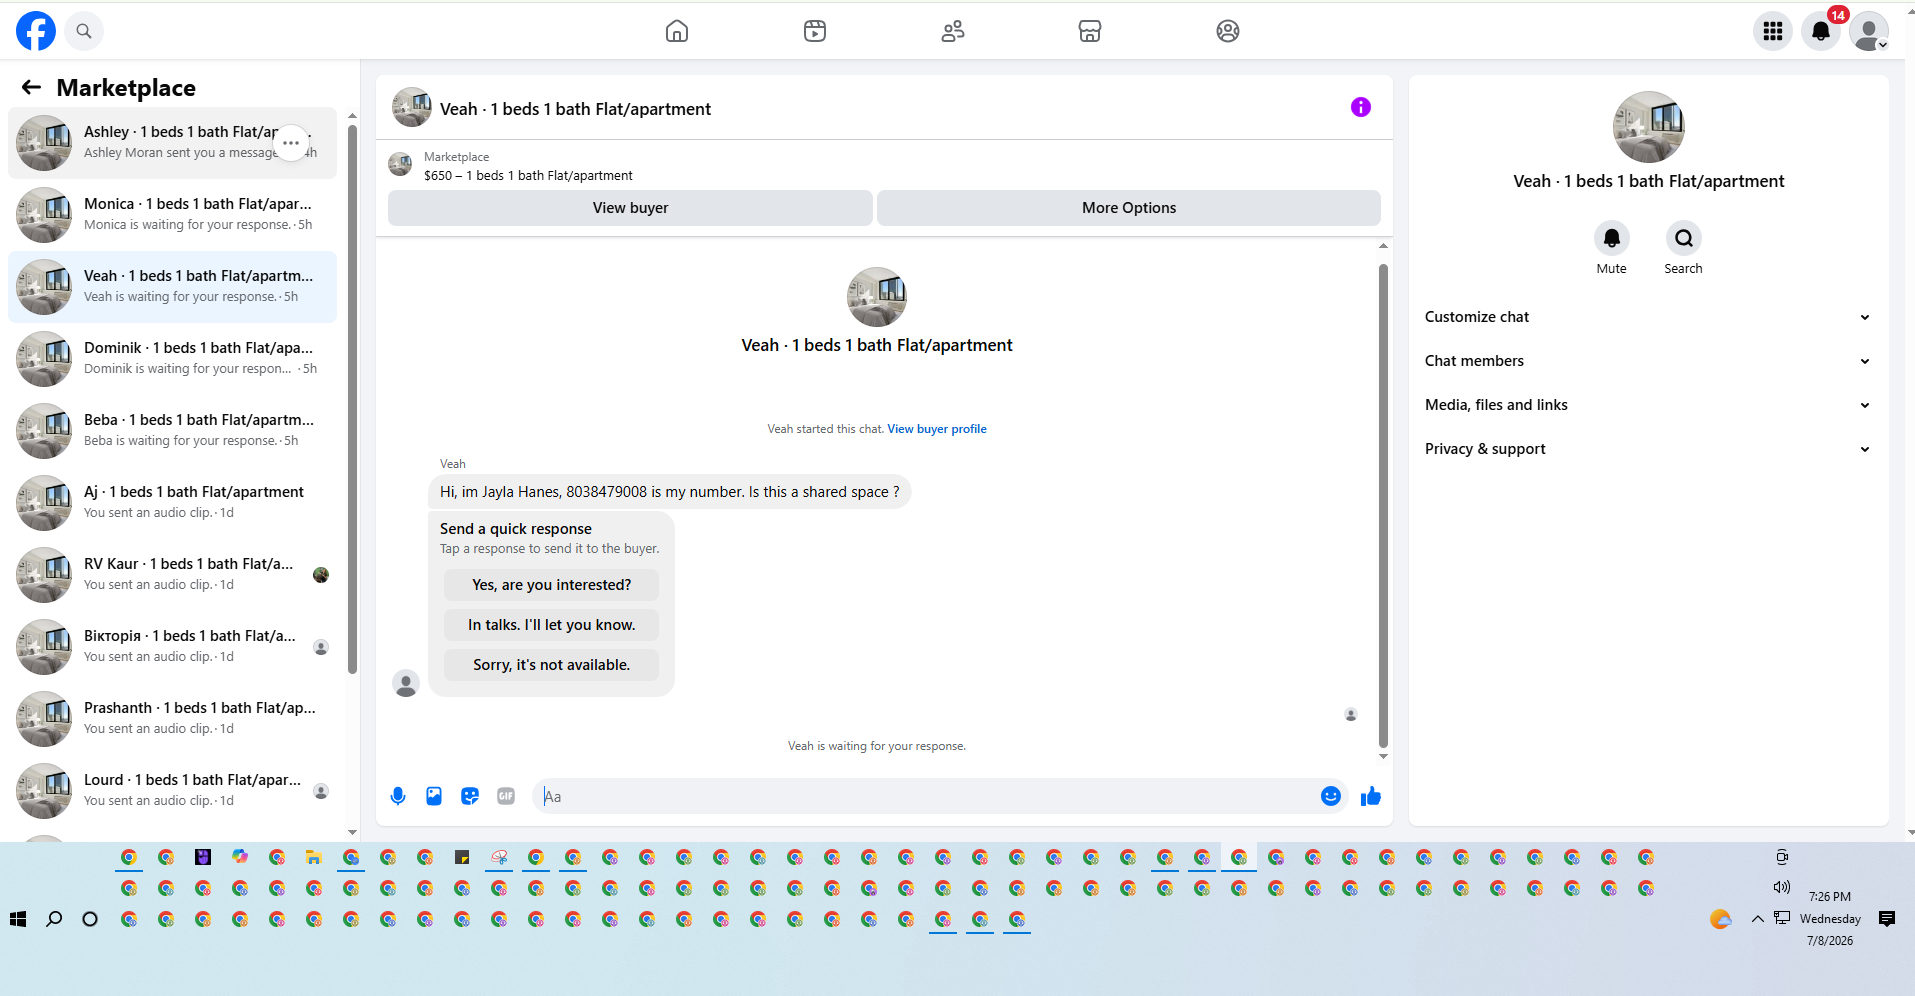Click the back arrow beside Marketplace
Screen dimensions: 1915x996
31,87
